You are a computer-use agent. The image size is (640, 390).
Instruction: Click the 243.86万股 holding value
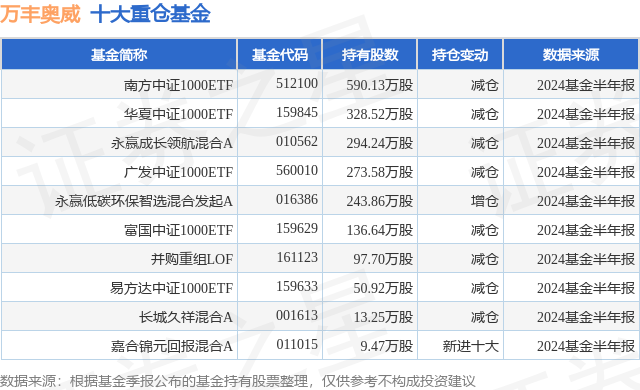click(380, 201)
